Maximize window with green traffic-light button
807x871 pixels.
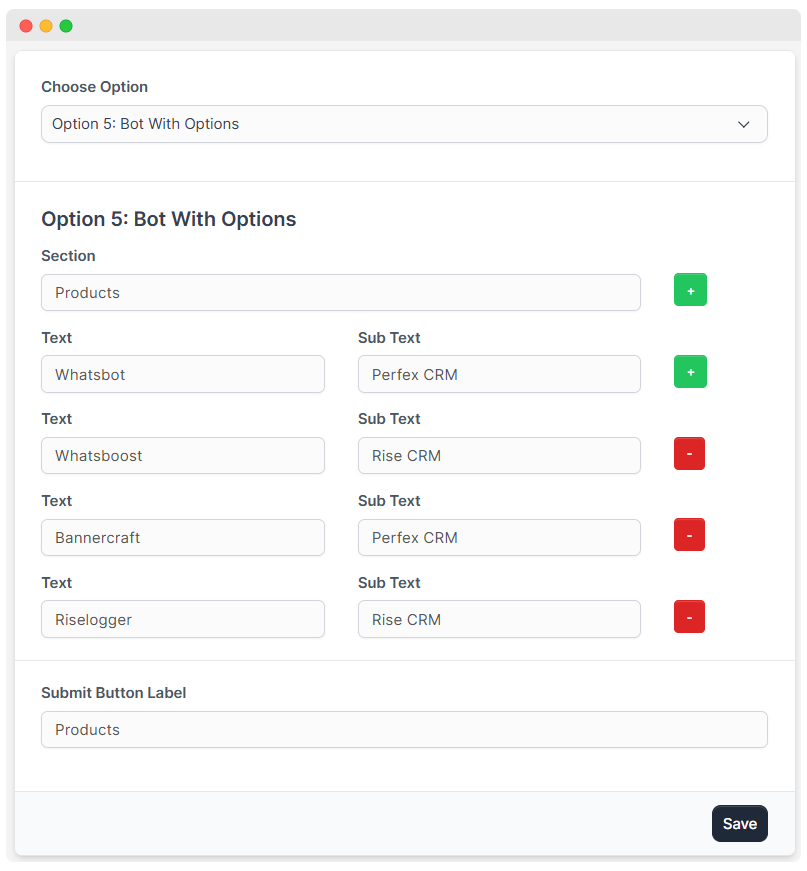(x=66, y=26)
